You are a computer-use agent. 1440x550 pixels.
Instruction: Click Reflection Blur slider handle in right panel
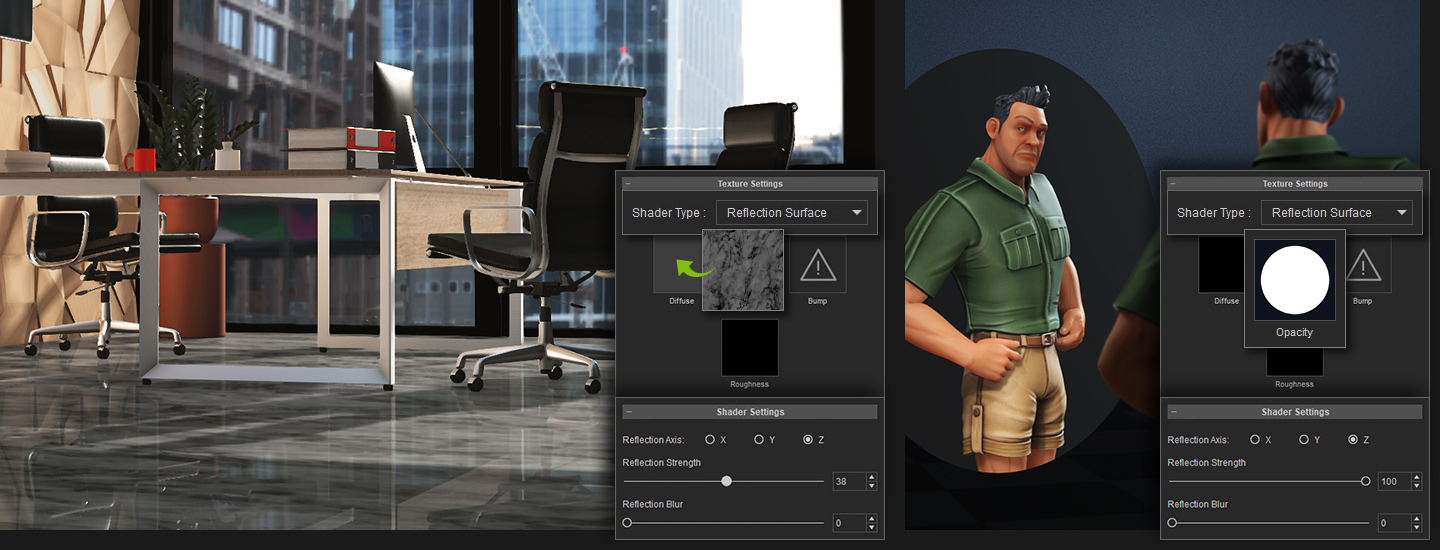pos(1172,523)
